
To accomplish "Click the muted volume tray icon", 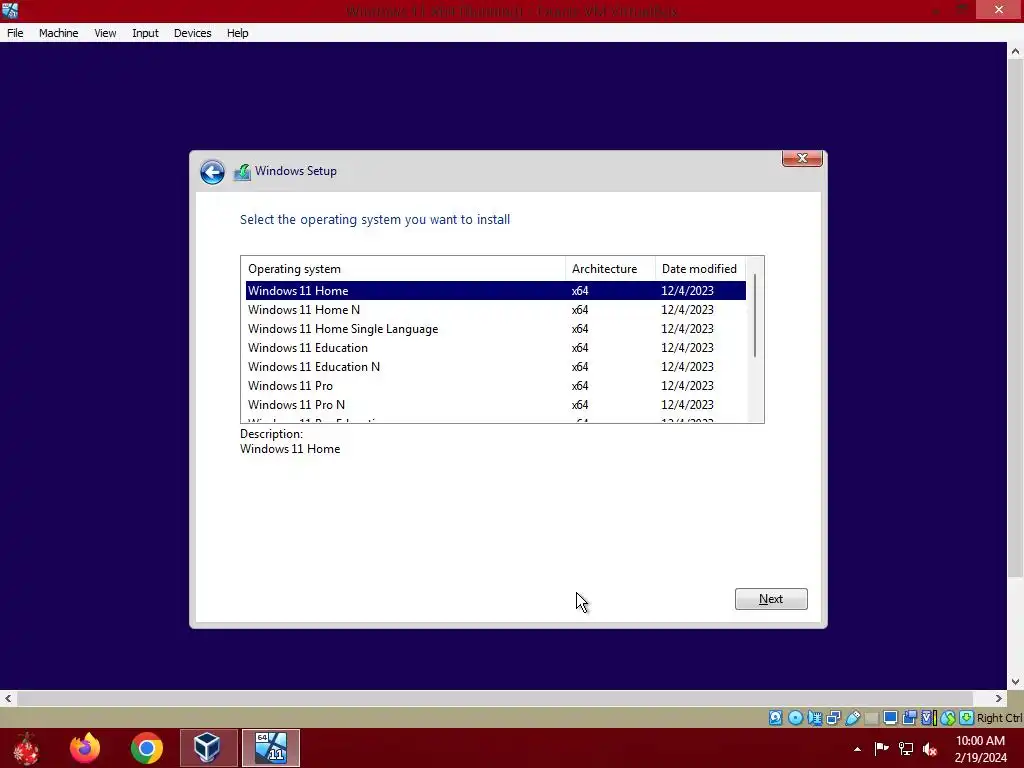I will pos(930,749).
